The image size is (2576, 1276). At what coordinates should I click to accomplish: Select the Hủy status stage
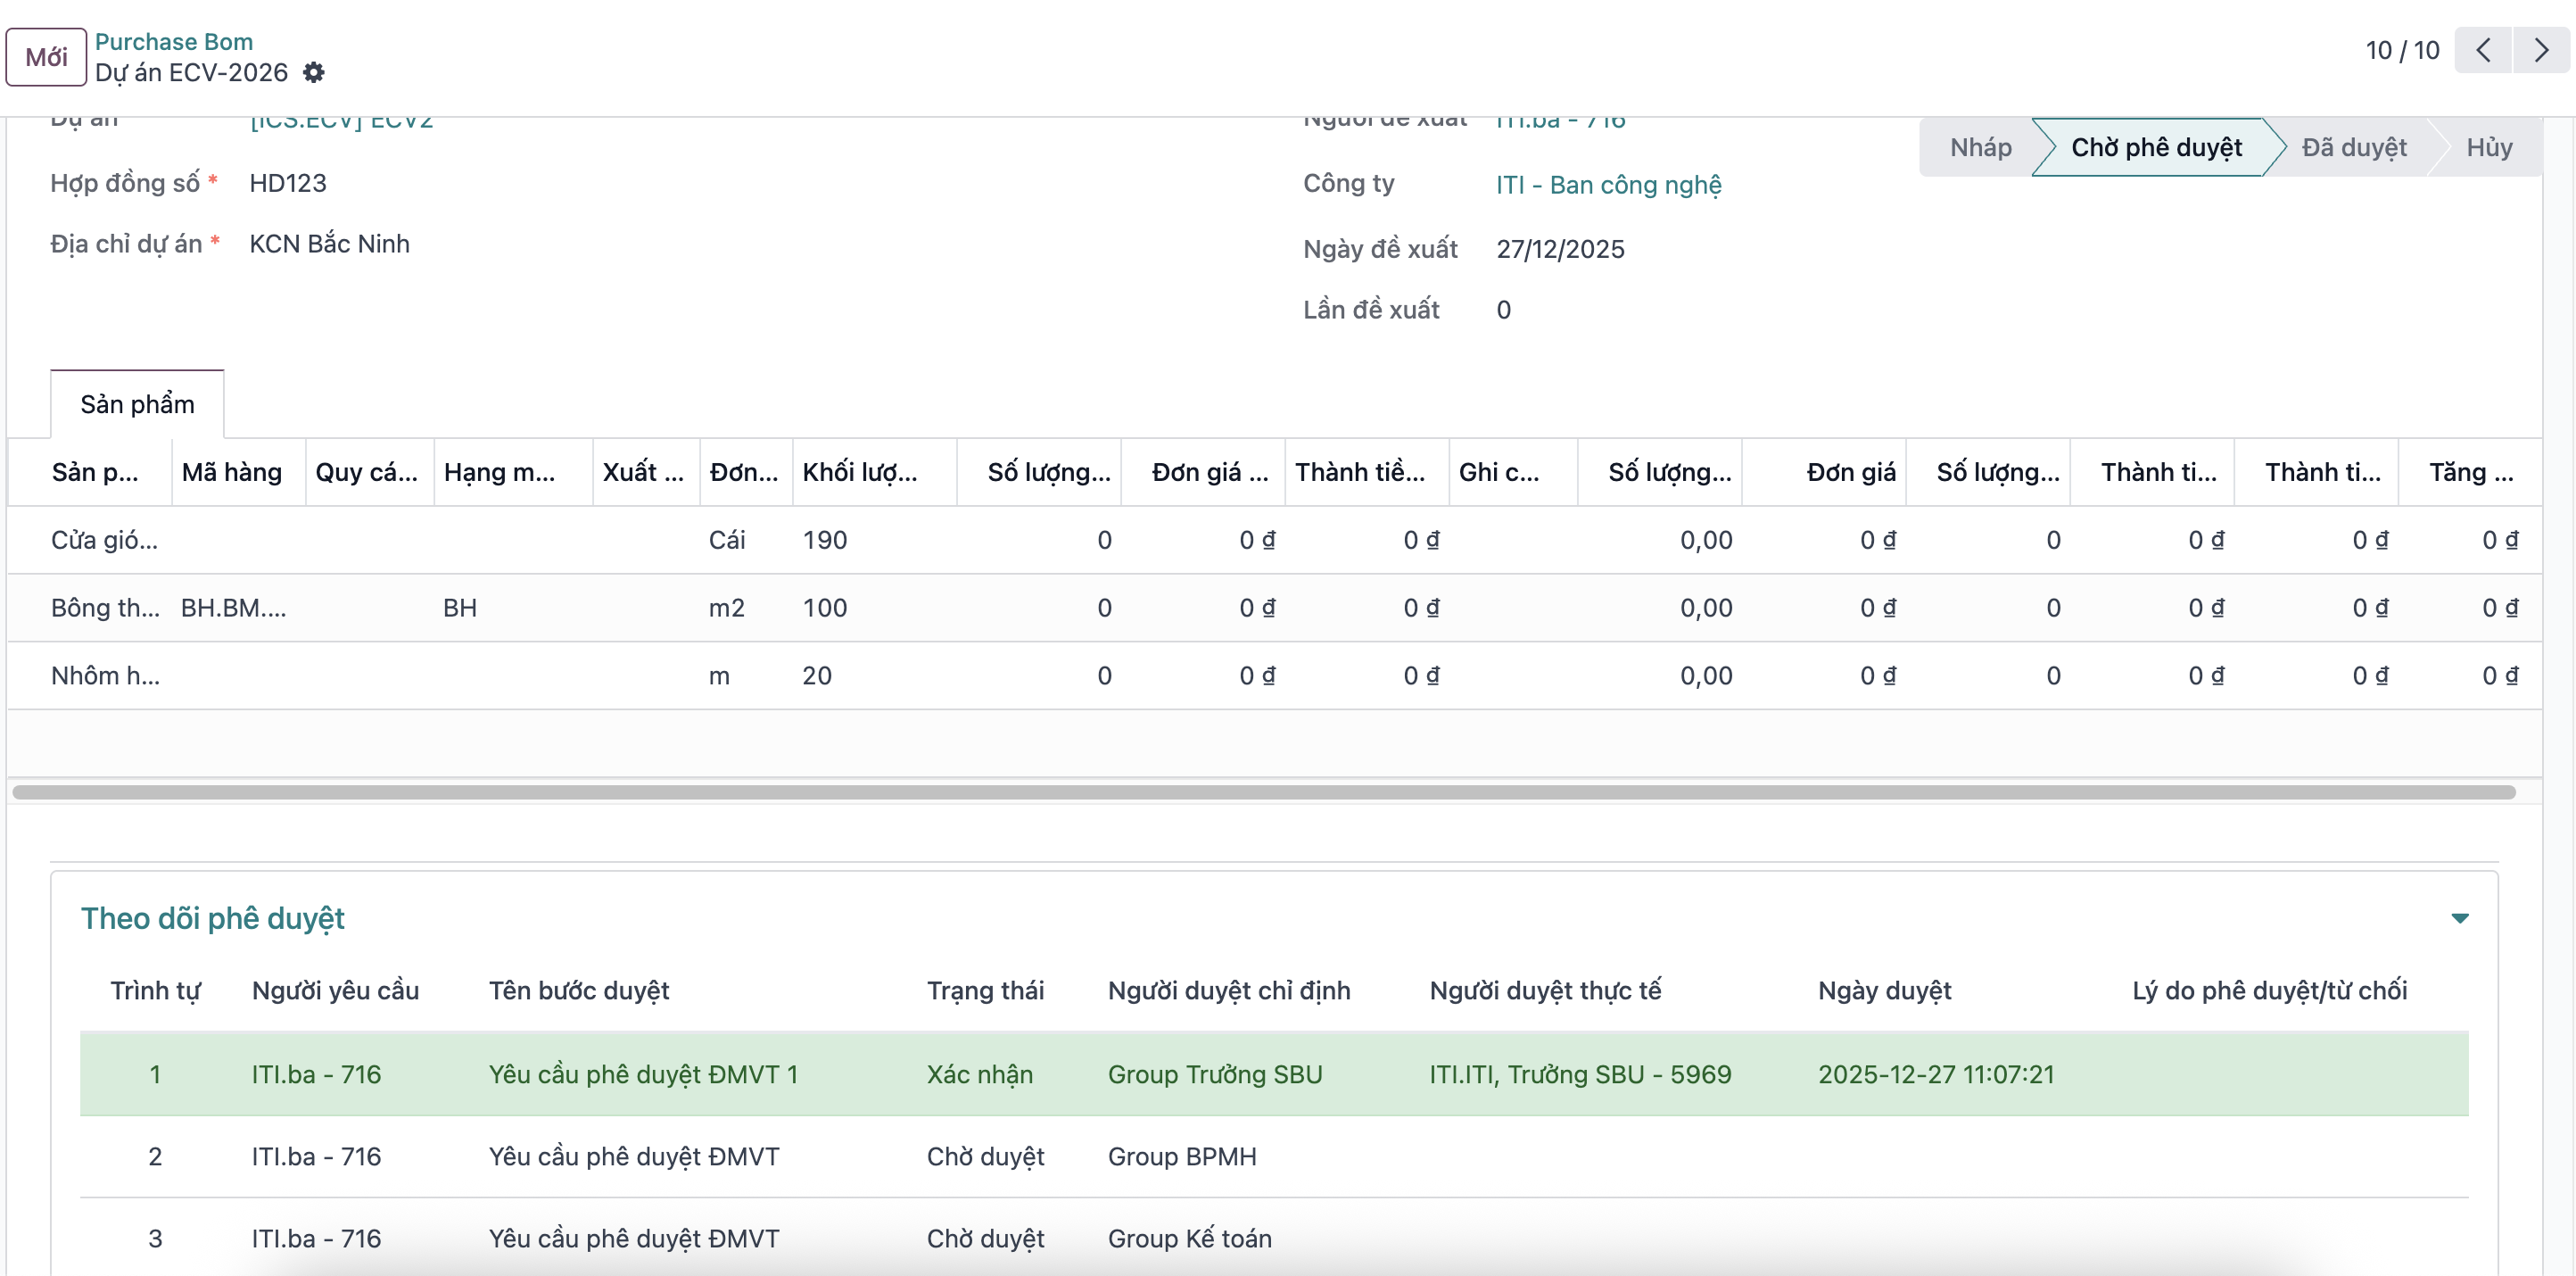click(x=2489, y=148)
